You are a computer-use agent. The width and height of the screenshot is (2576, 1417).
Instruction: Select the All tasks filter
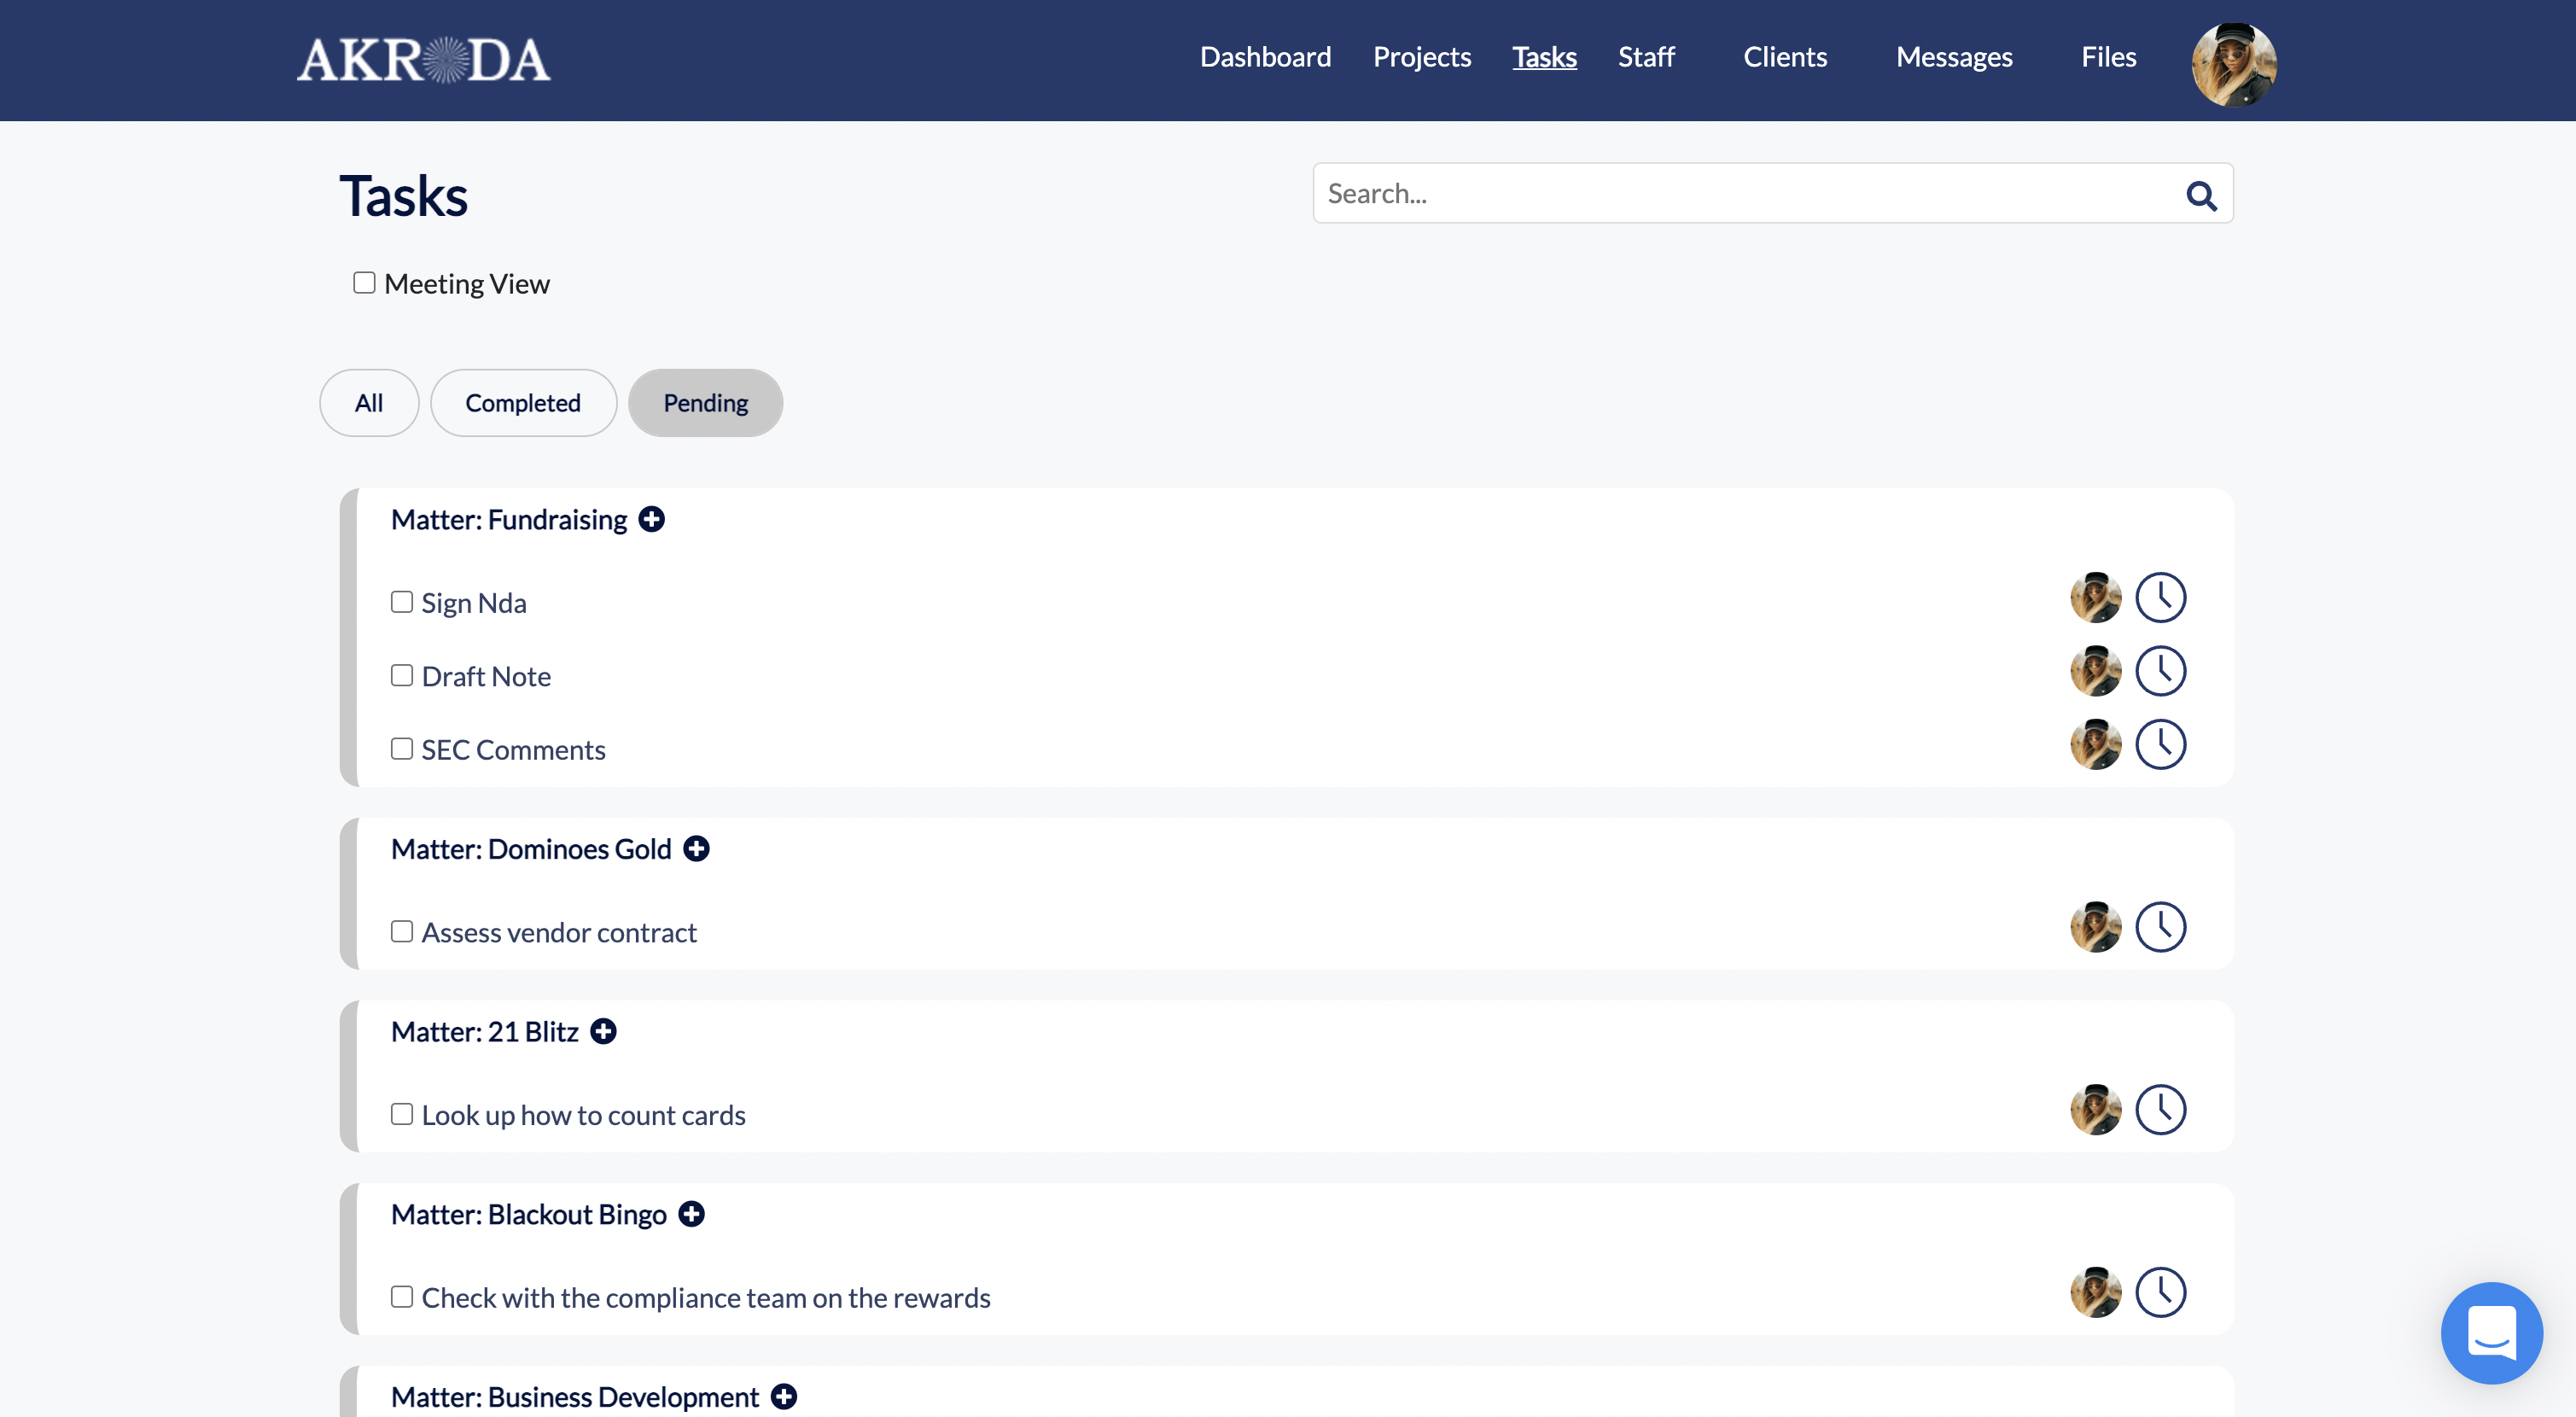(x=368, y=403)
